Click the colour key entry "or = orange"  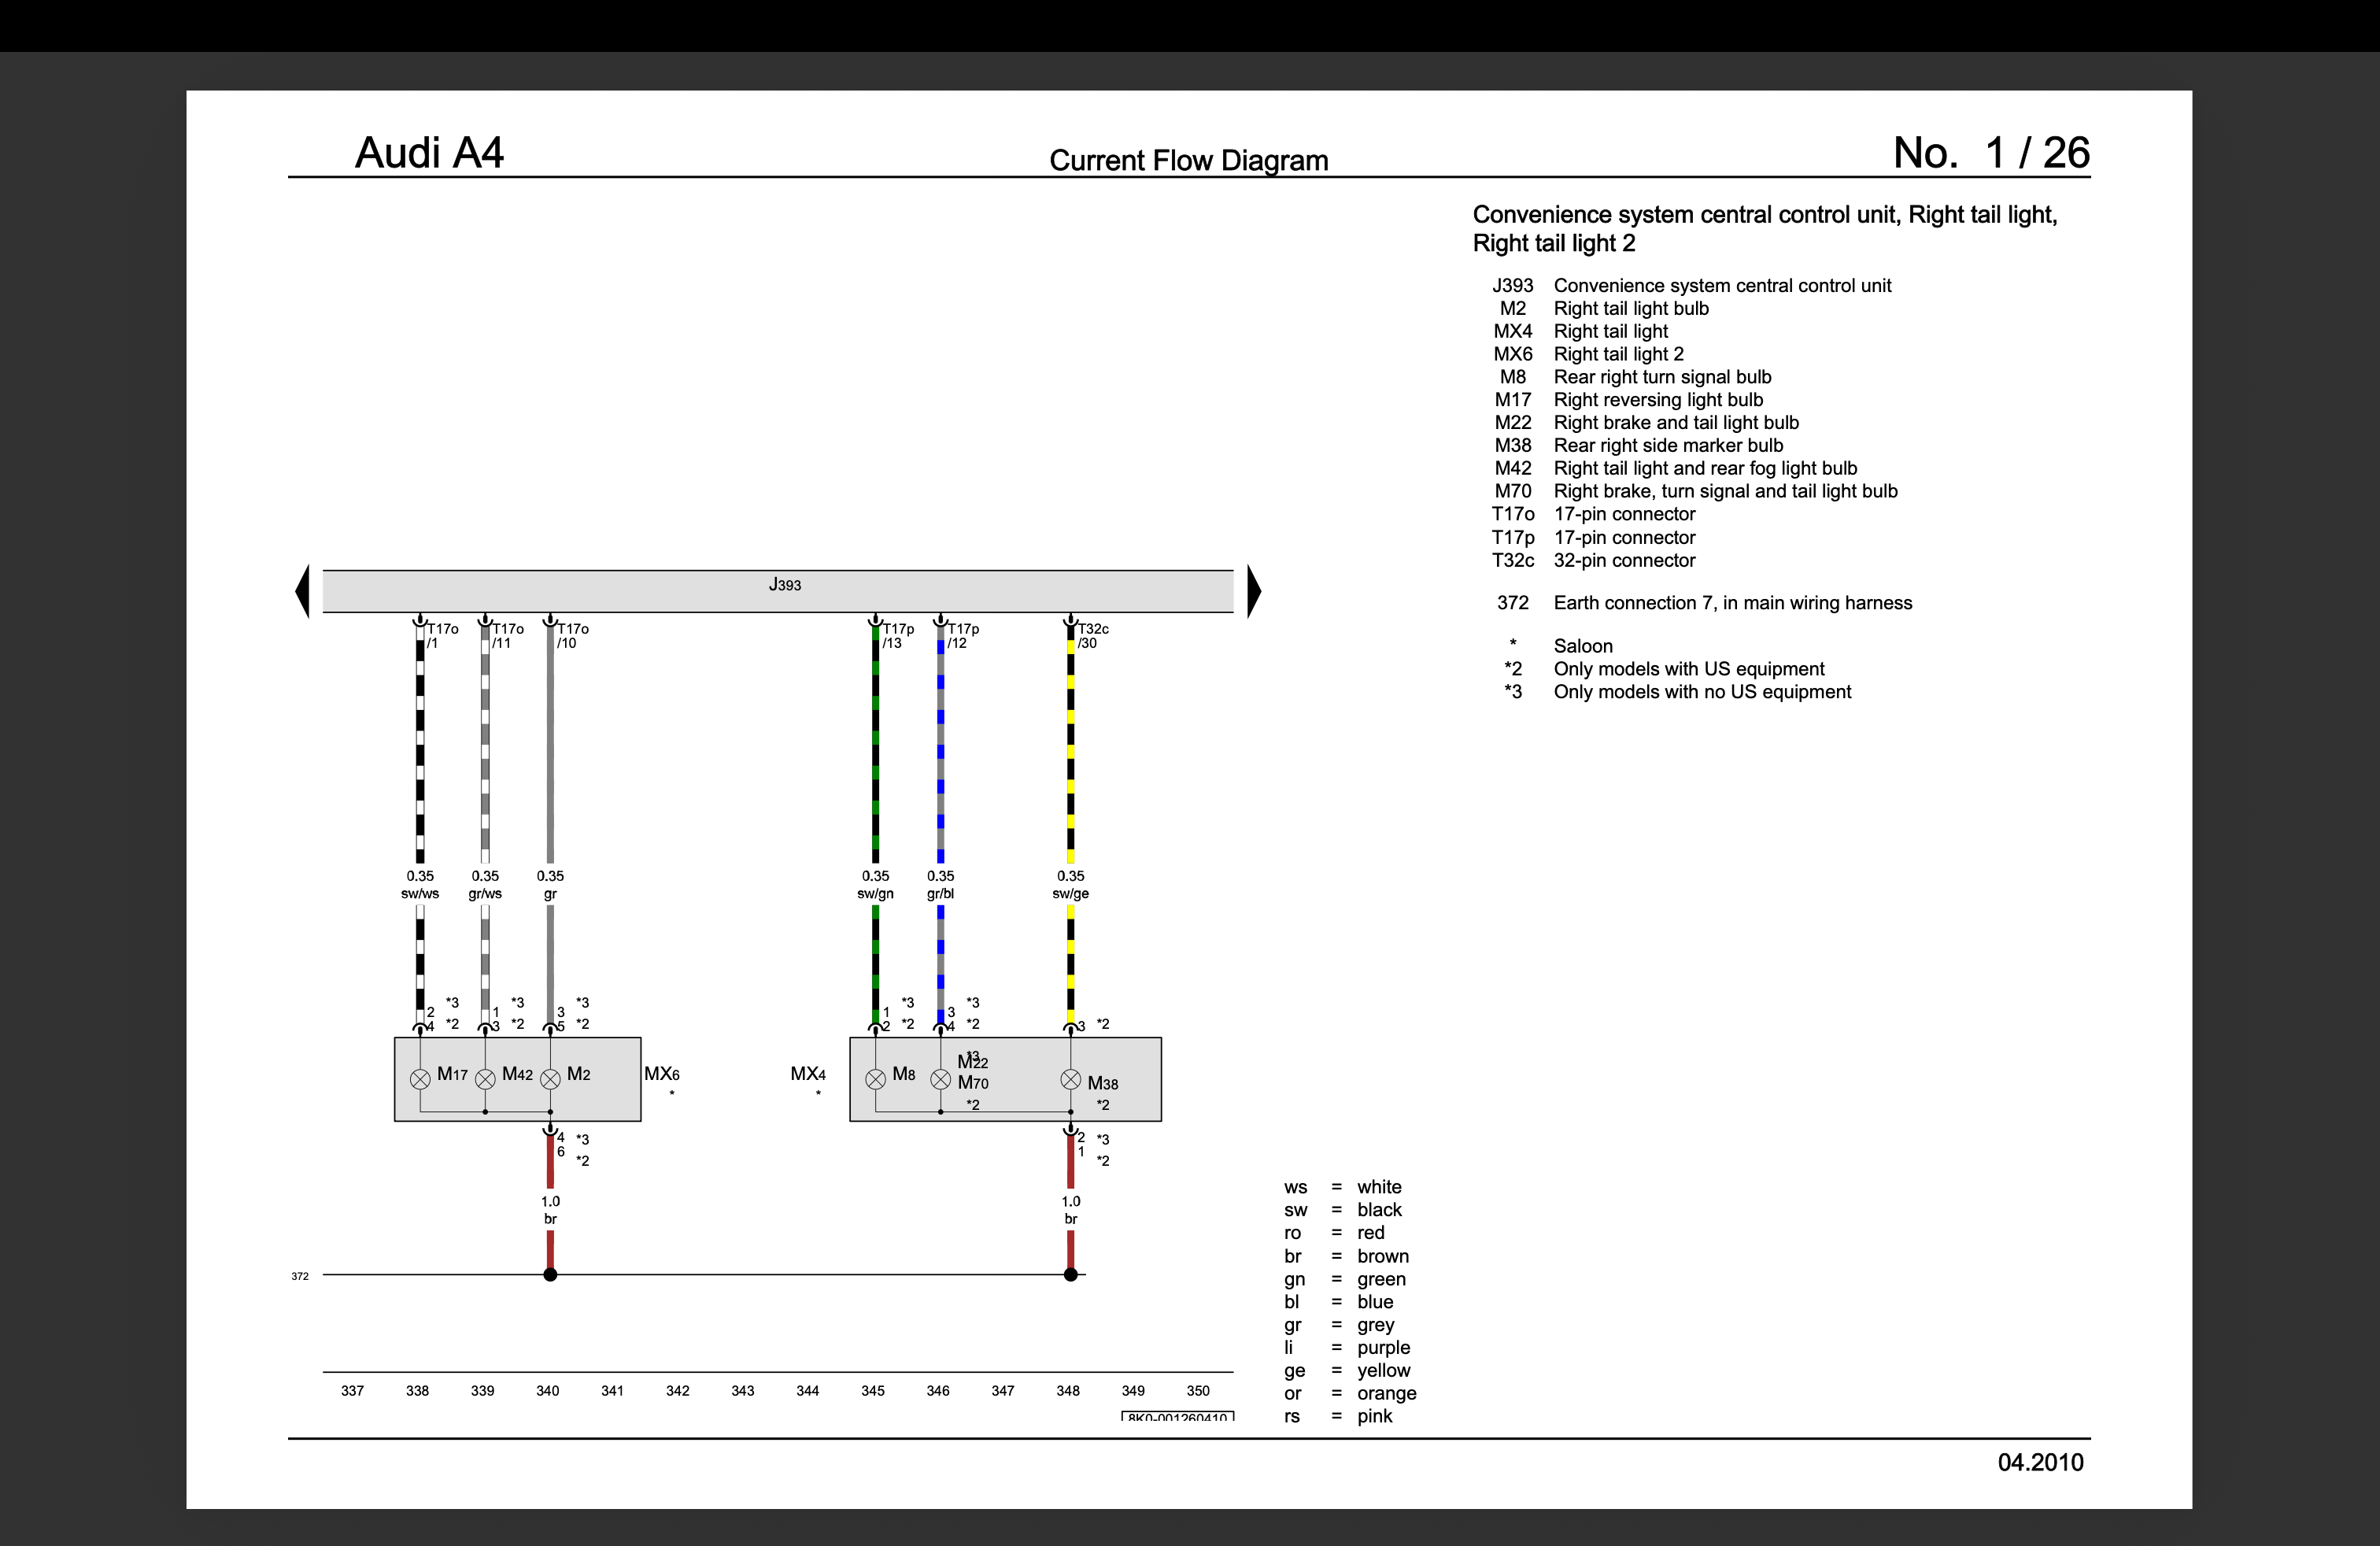[x=1350, y=1393]
